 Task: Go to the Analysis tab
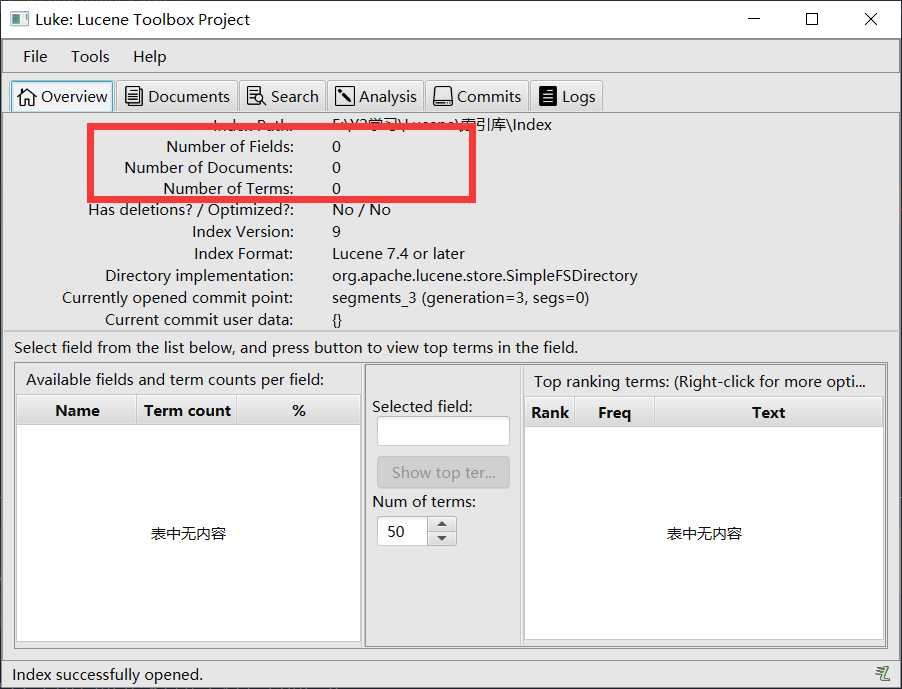point(376,96)
